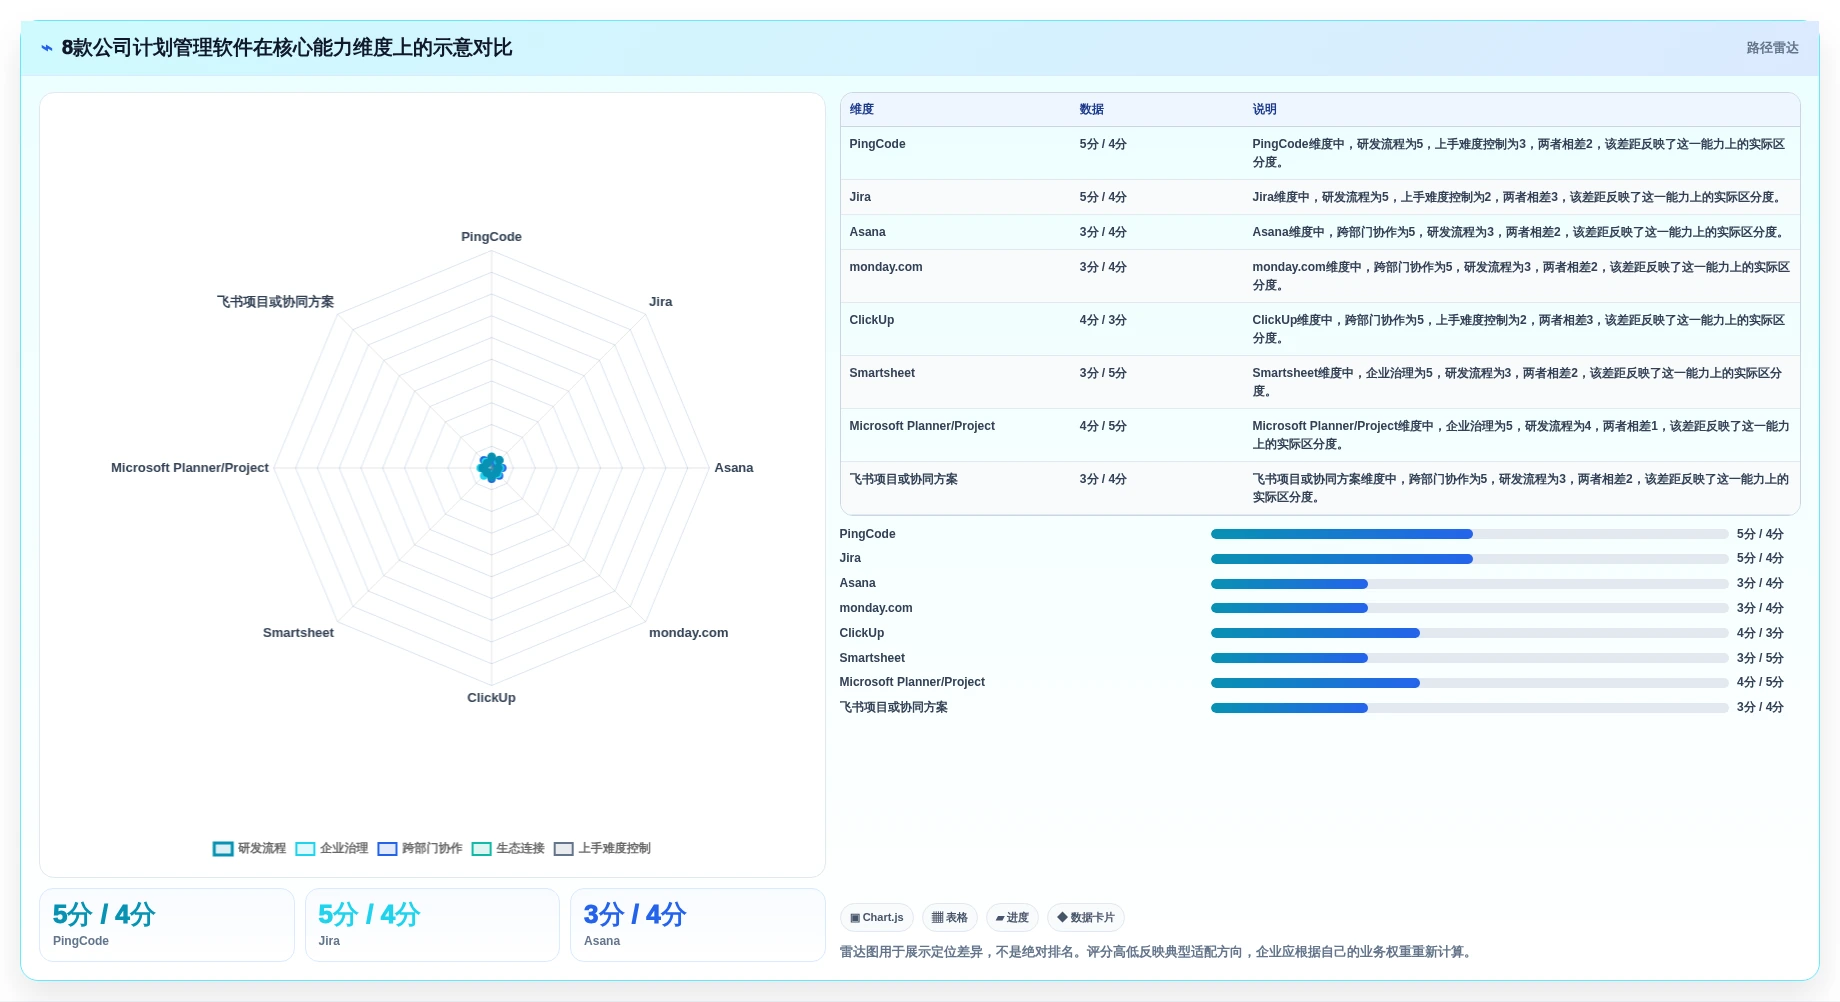The width and height of the screenshot is (1840, 1002).
Task: Click the monday.com label in progress list
Action: 876,608
